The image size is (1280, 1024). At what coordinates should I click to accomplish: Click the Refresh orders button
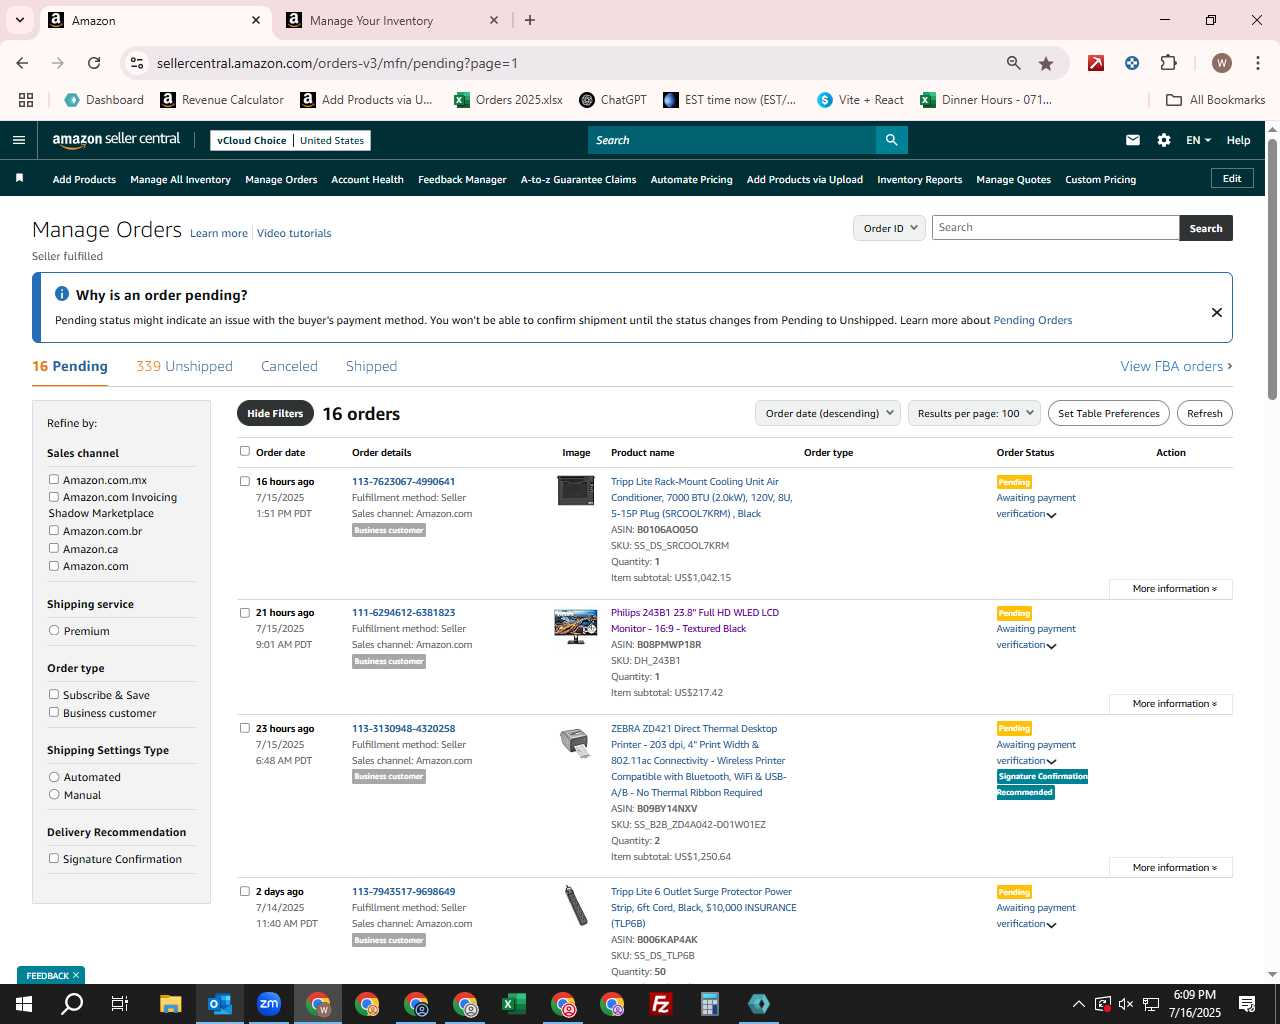[1205, 413]
